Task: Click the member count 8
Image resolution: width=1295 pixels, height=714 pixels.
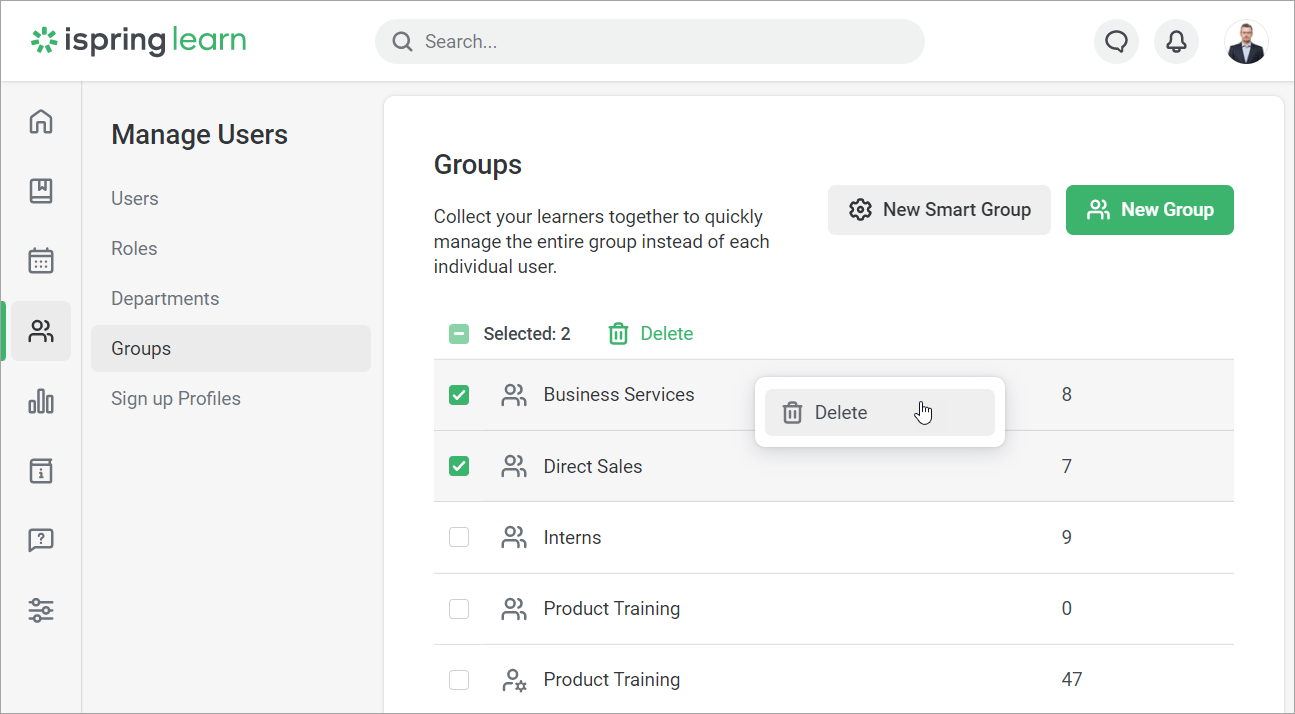Action: [x=1067, y=395]
